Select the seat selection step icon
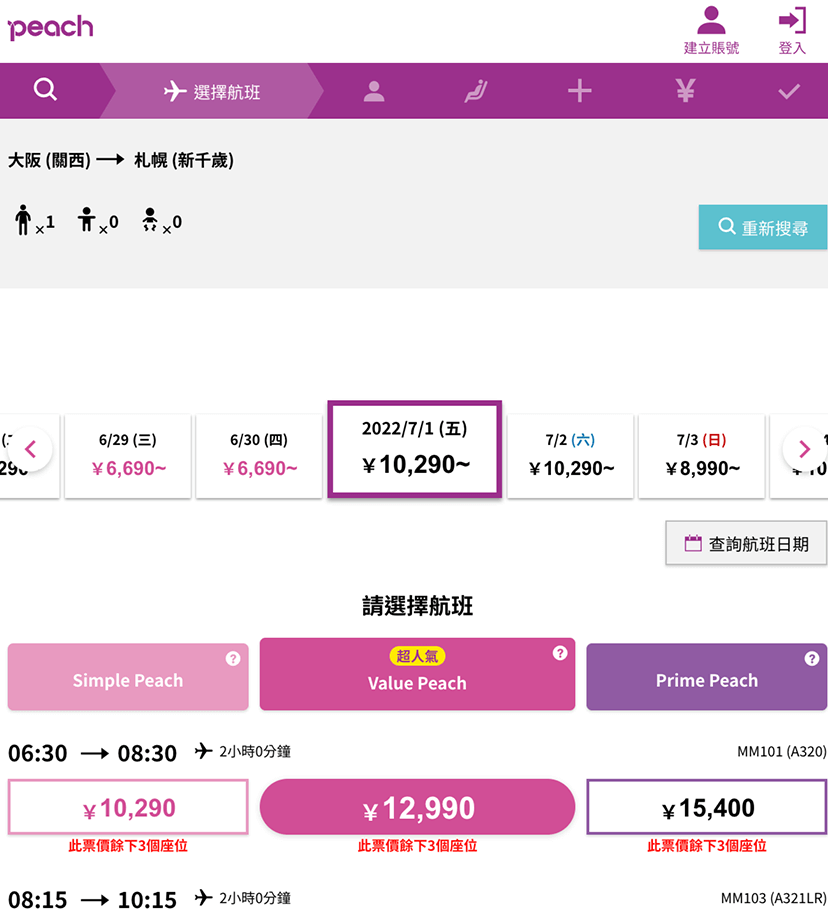Image resolution: width=828 pixels, height=915 pixels. pyautogui.click(x=476, y=91)
